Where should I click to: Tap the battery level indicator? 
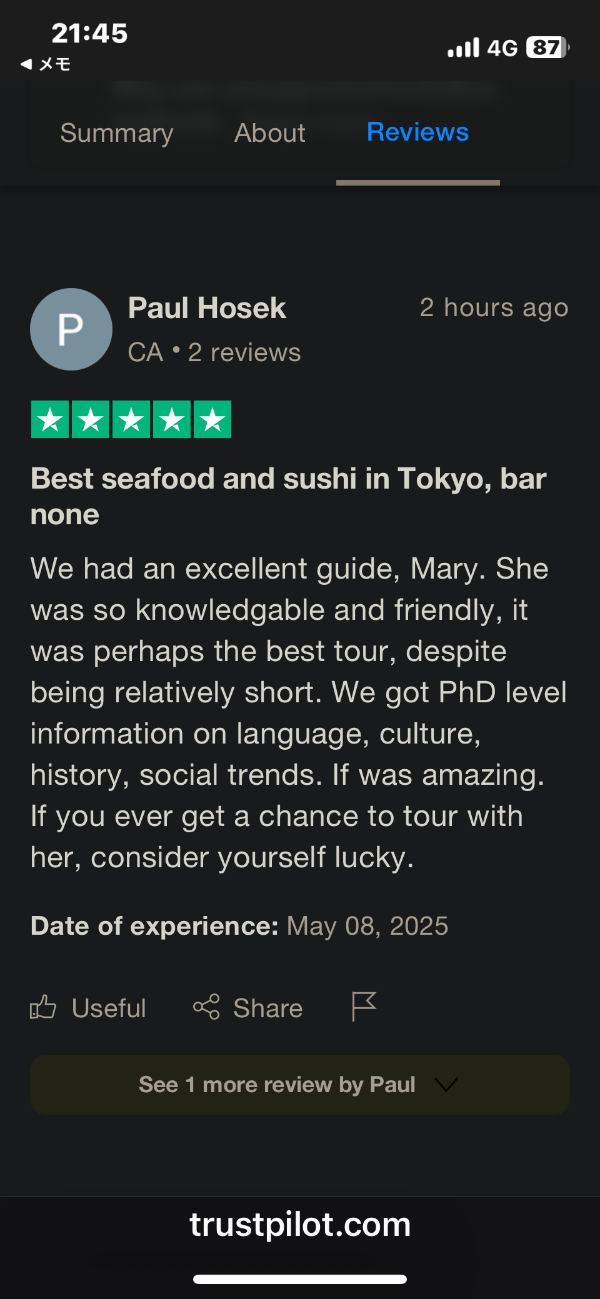click(x=547, y=47)
